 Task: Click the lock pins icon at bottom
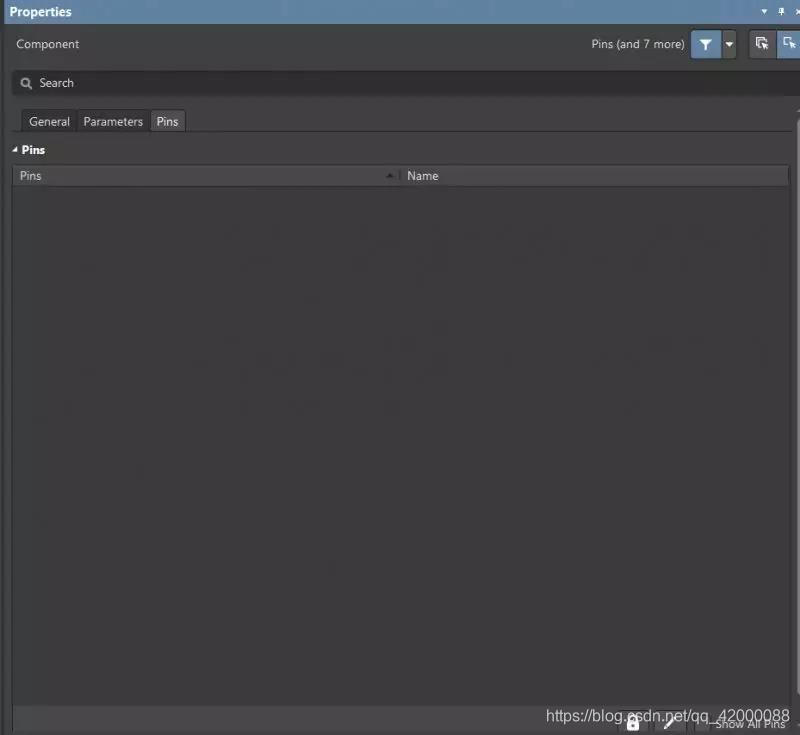pos(632,723)
